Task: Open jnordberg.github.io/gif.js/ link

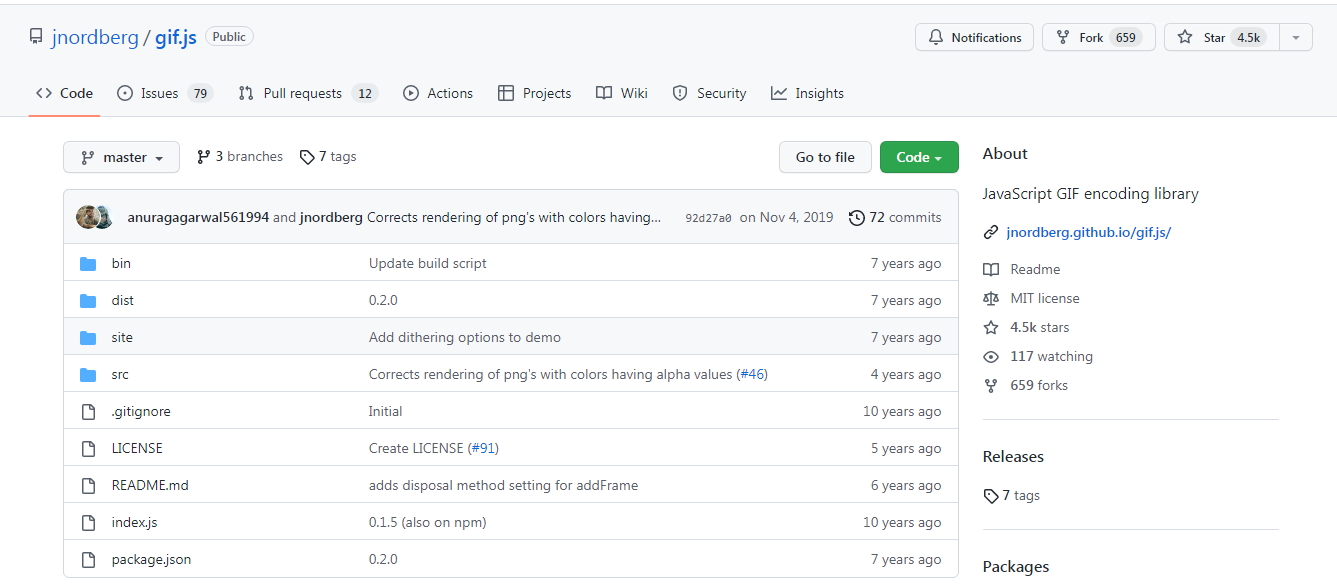Action: 1089,232
